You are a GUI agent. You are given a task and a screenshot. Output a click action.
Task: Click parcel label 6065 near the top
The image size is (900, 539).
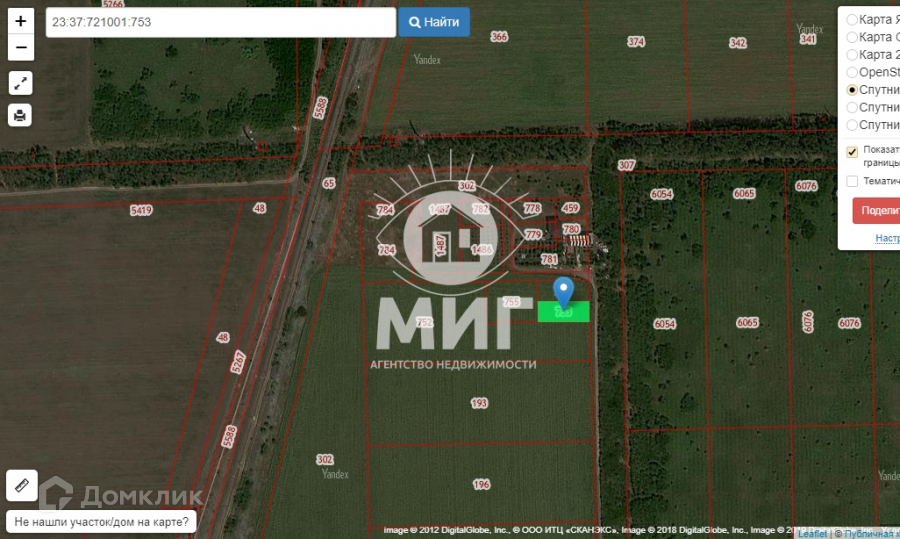tap(744, 193)
